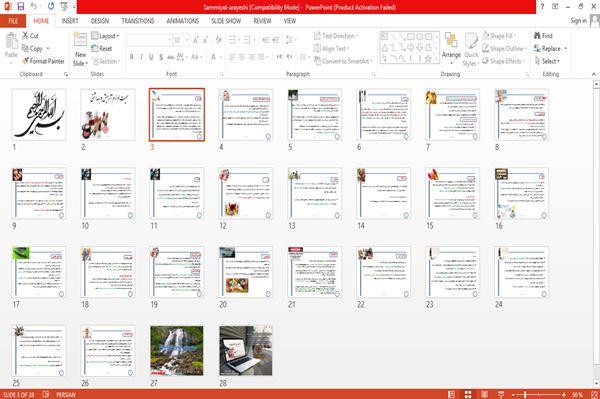The width and height of the screenshot is (600, 399).
Task: Click the Fit Slide to Window icon
Action: tap(593, 394)
